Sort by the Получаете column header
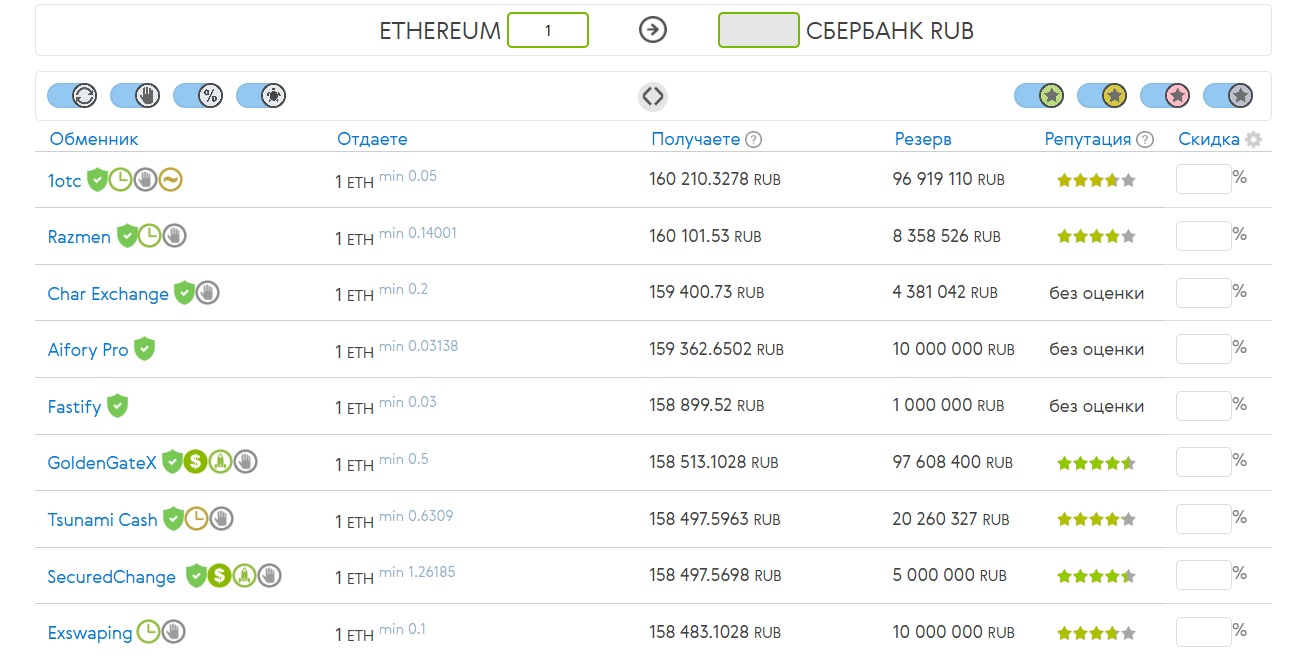Screen dimensions: 1301x659 click(x=696, y=139)
